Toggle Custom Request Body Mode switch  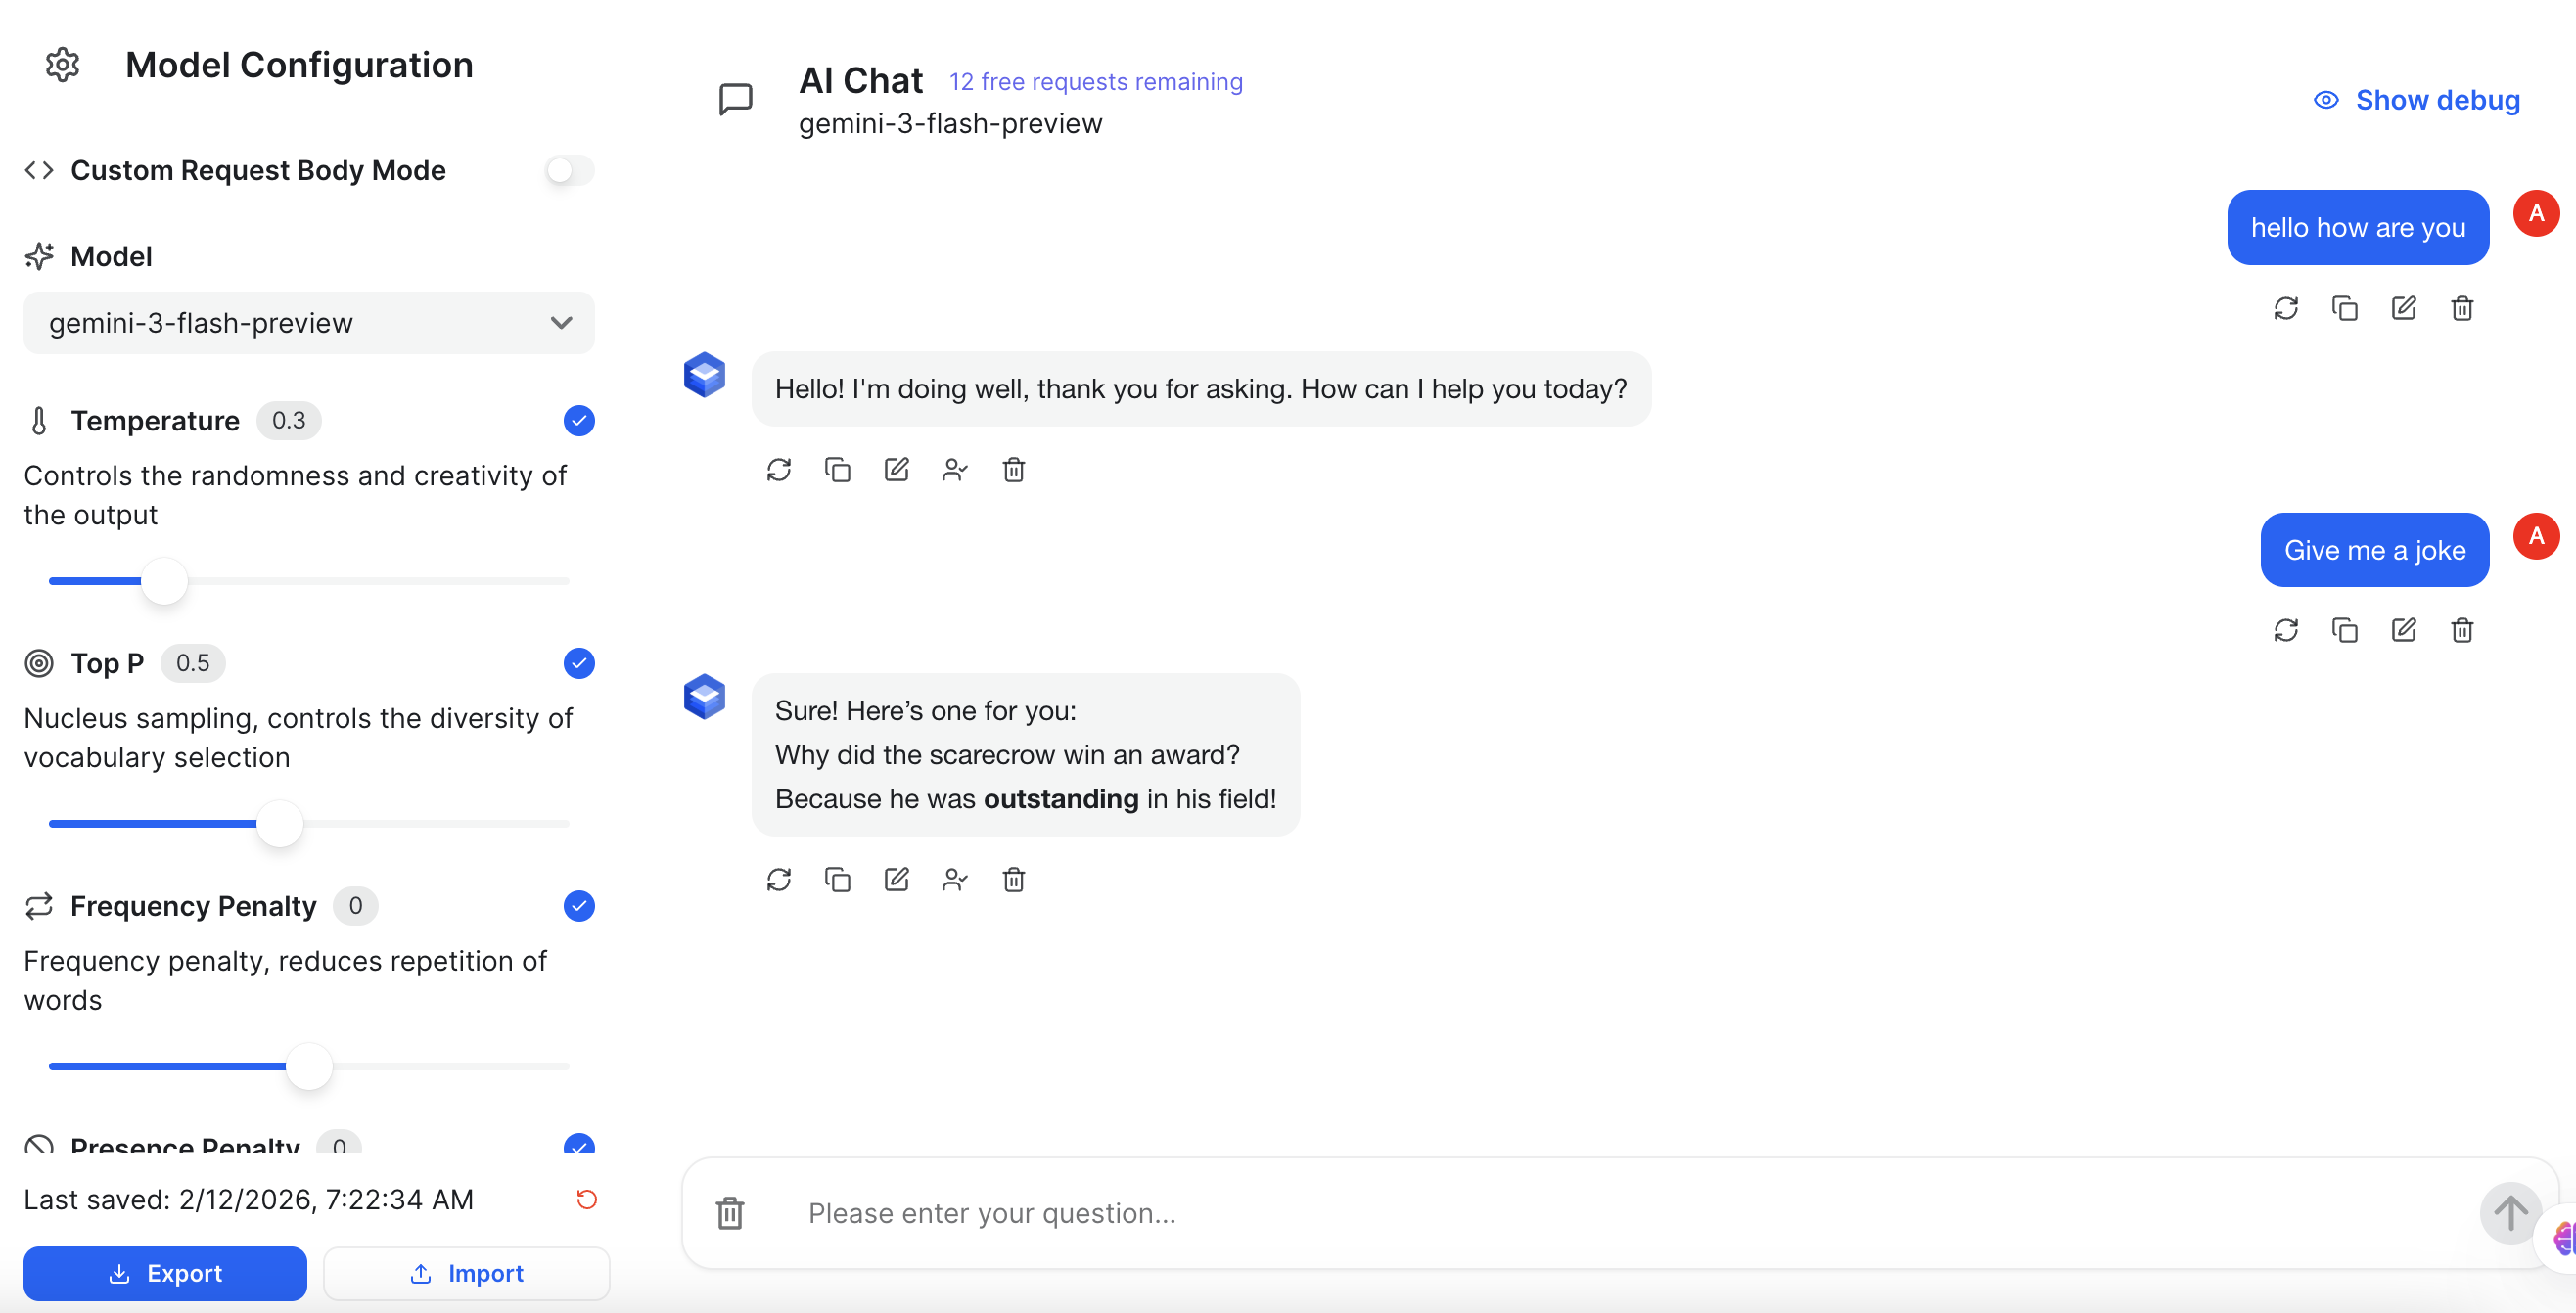click(x=569, y=170)
